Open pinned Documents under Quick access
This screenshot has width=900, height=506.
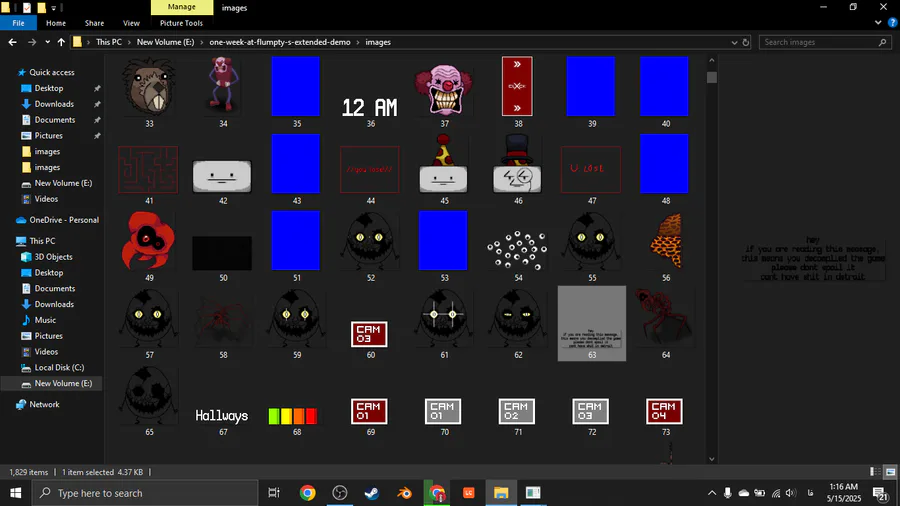click(x=55, y=120)
